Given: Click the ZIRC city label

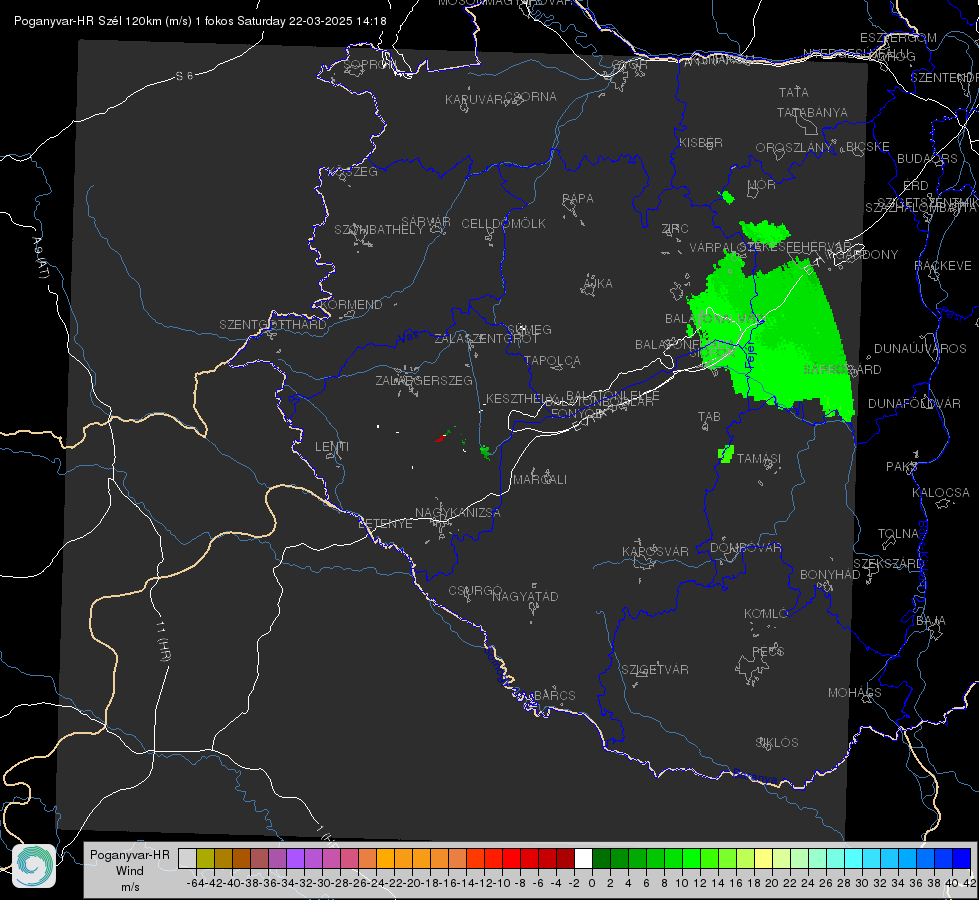Looking at the screenshot, I should (675, 229).
